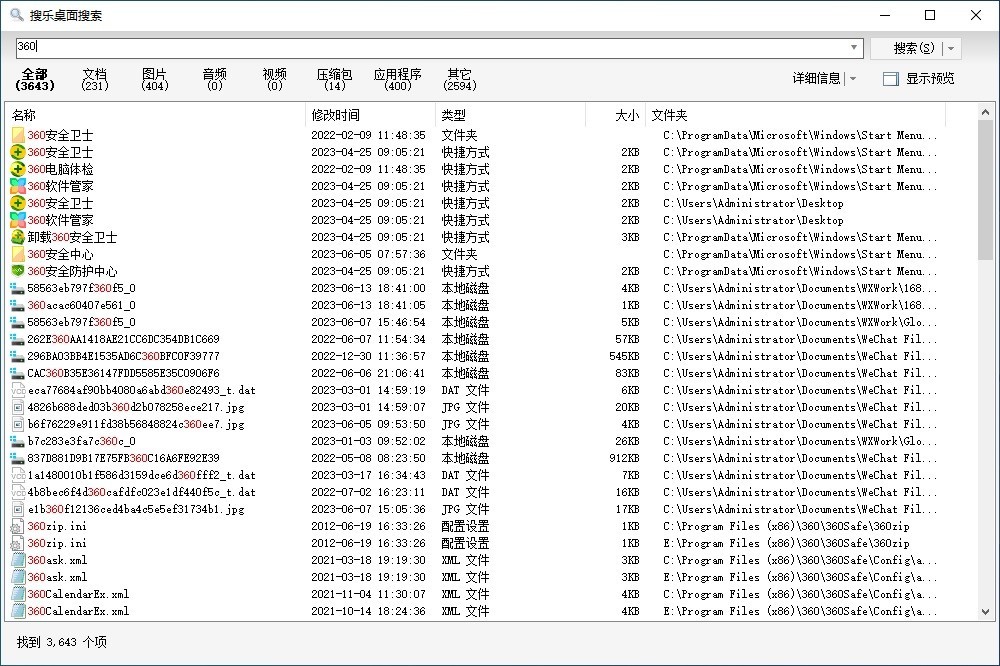Select the 360软件管家 shortcut icon
This screenshot has width=1000, height=666.
point(17,186)
